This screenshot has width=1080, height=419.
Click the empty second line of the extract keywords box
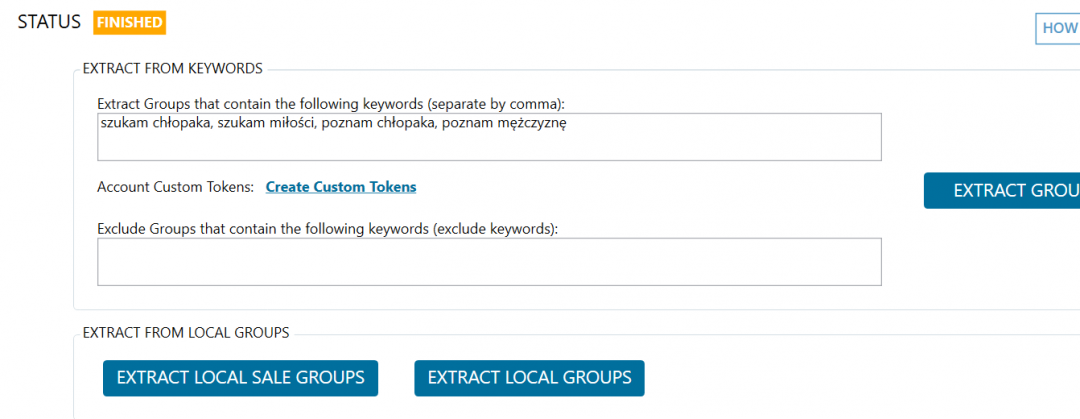[x=489, y=146]
